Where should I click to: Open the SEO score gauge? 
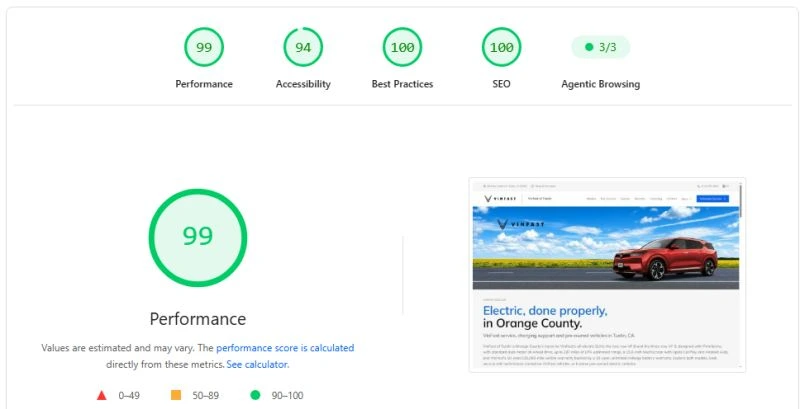coord(501,47)
